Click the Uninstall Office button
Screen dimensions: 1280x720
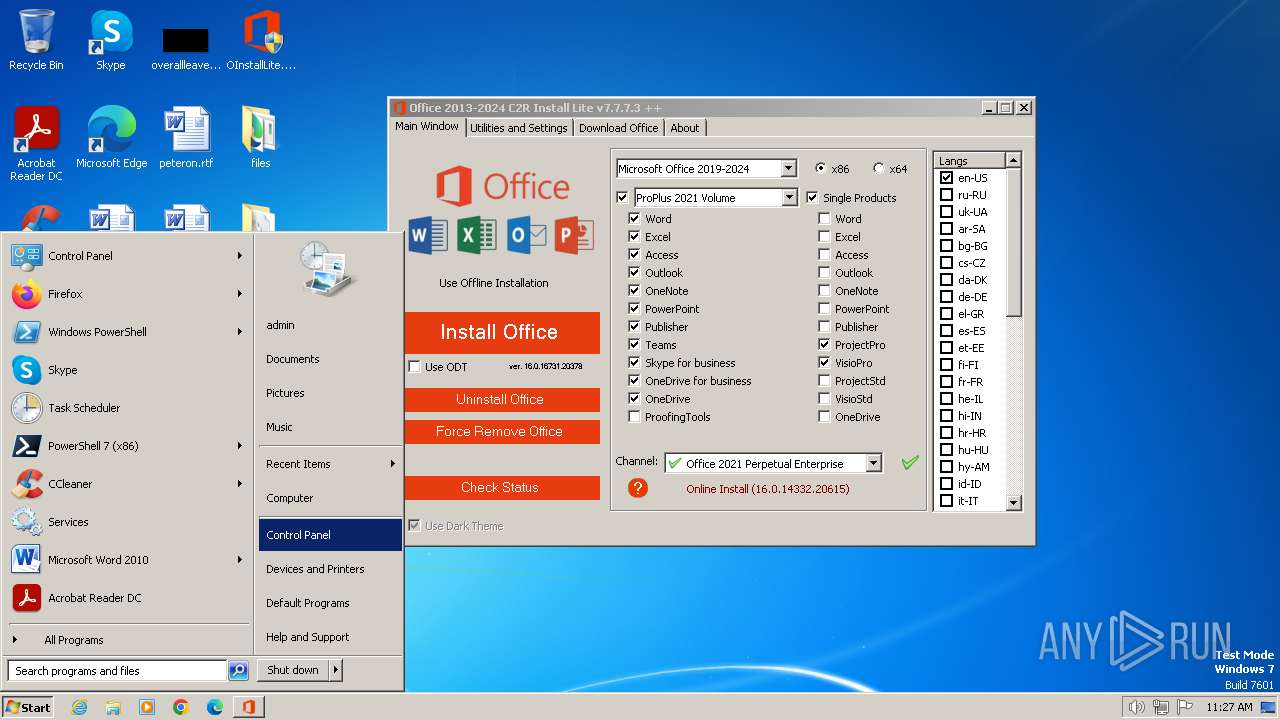coord(500,399)
